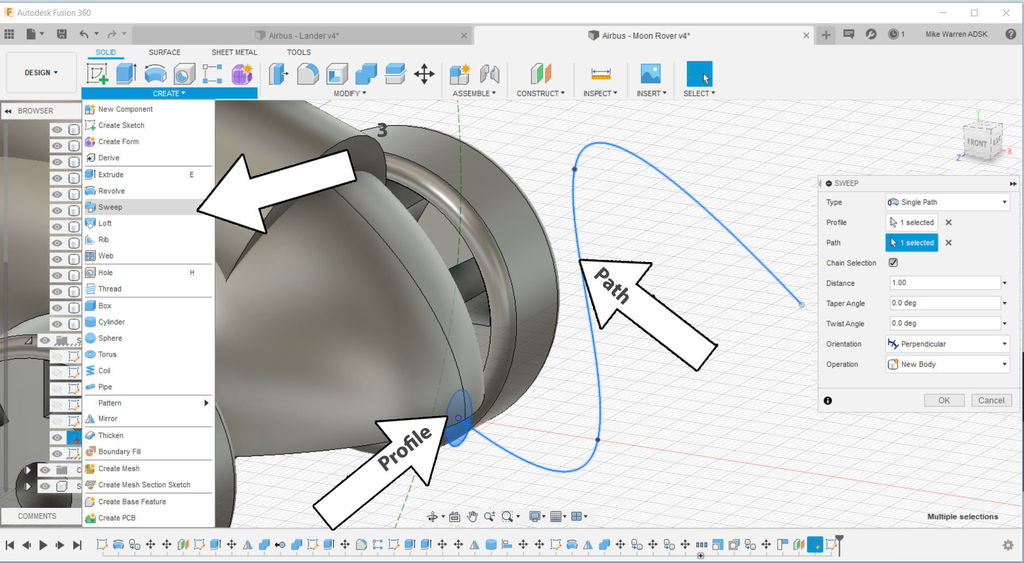Select the Hole toolbar icon
The width and height of the screenshot is (1024, 563).
[x=184, y=74]
